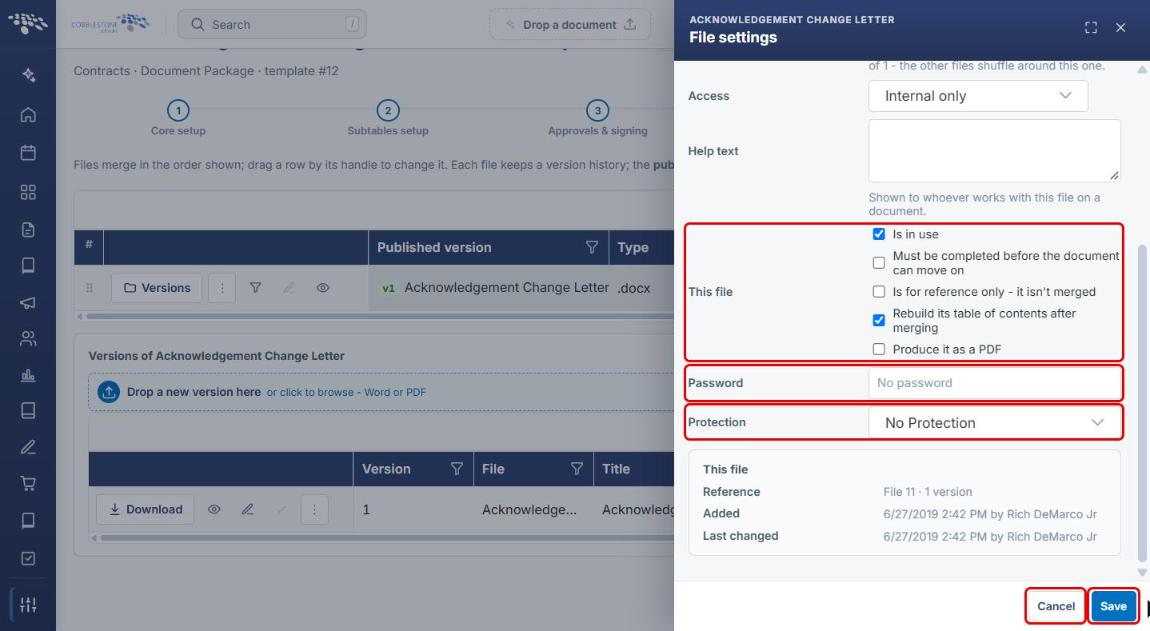Toggle the eye icon in Versions row

pos(323,288)
